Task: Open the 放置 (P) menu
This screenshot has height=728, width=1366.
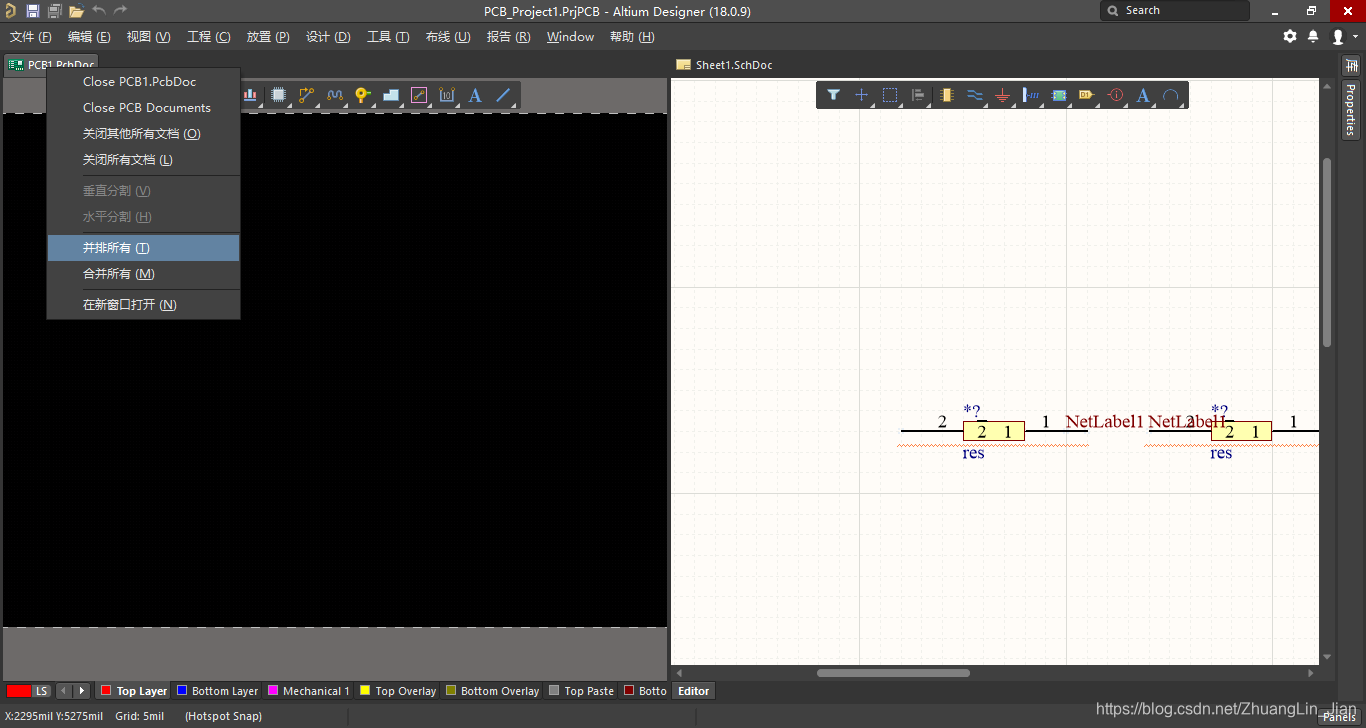Action: click(x=268, y=37)
